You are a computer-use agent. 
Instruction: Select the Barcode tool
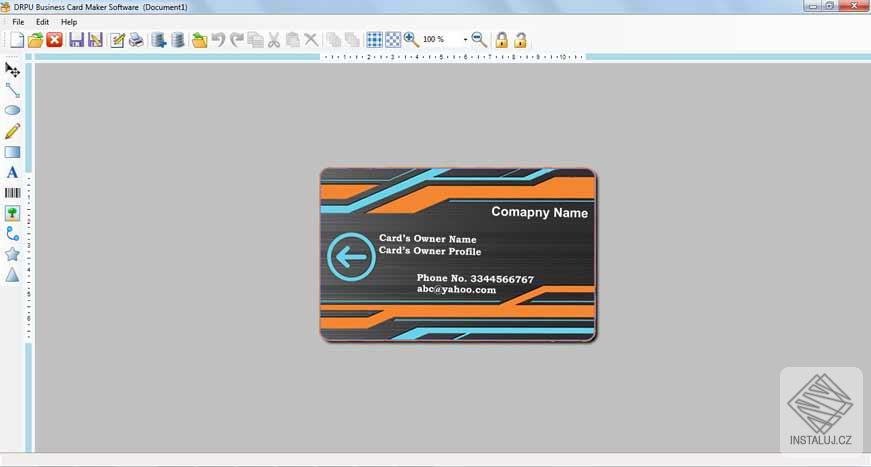point(12,193)
